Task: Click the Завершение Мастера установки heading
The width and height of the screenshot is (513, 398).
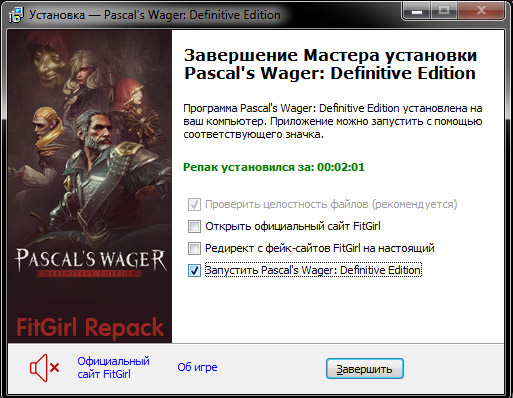Action: pos(330,64)
